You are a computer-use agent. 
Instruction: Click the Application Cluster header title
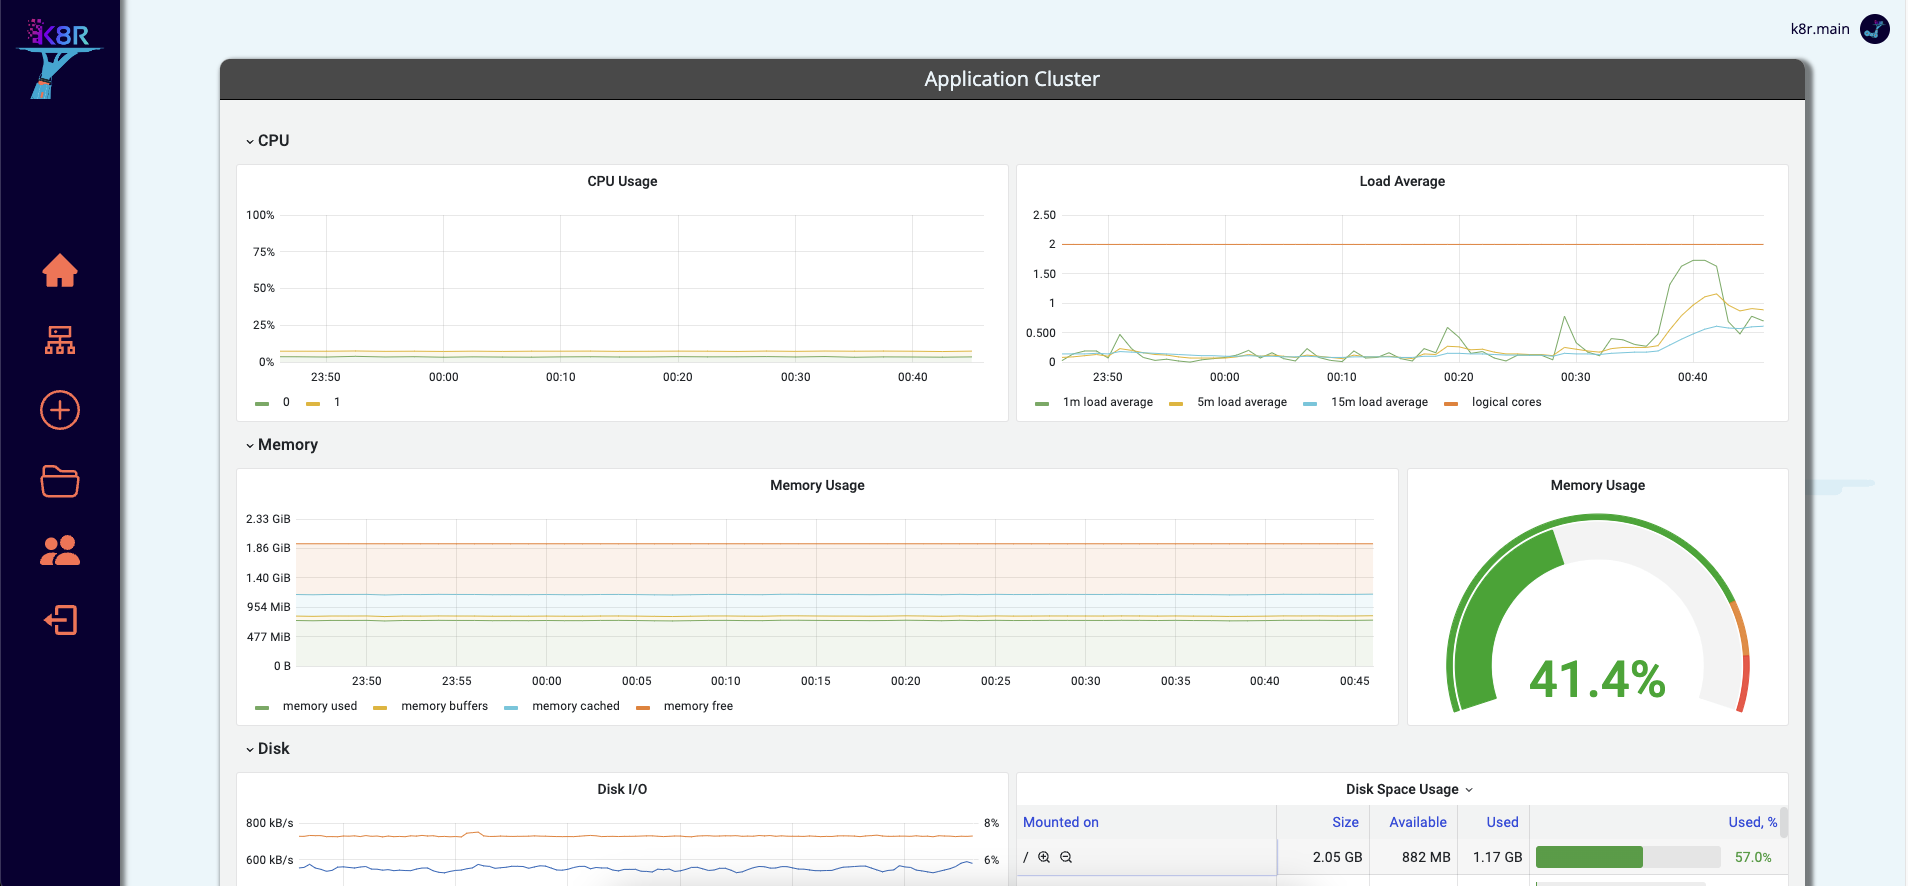coord(1012,79)
